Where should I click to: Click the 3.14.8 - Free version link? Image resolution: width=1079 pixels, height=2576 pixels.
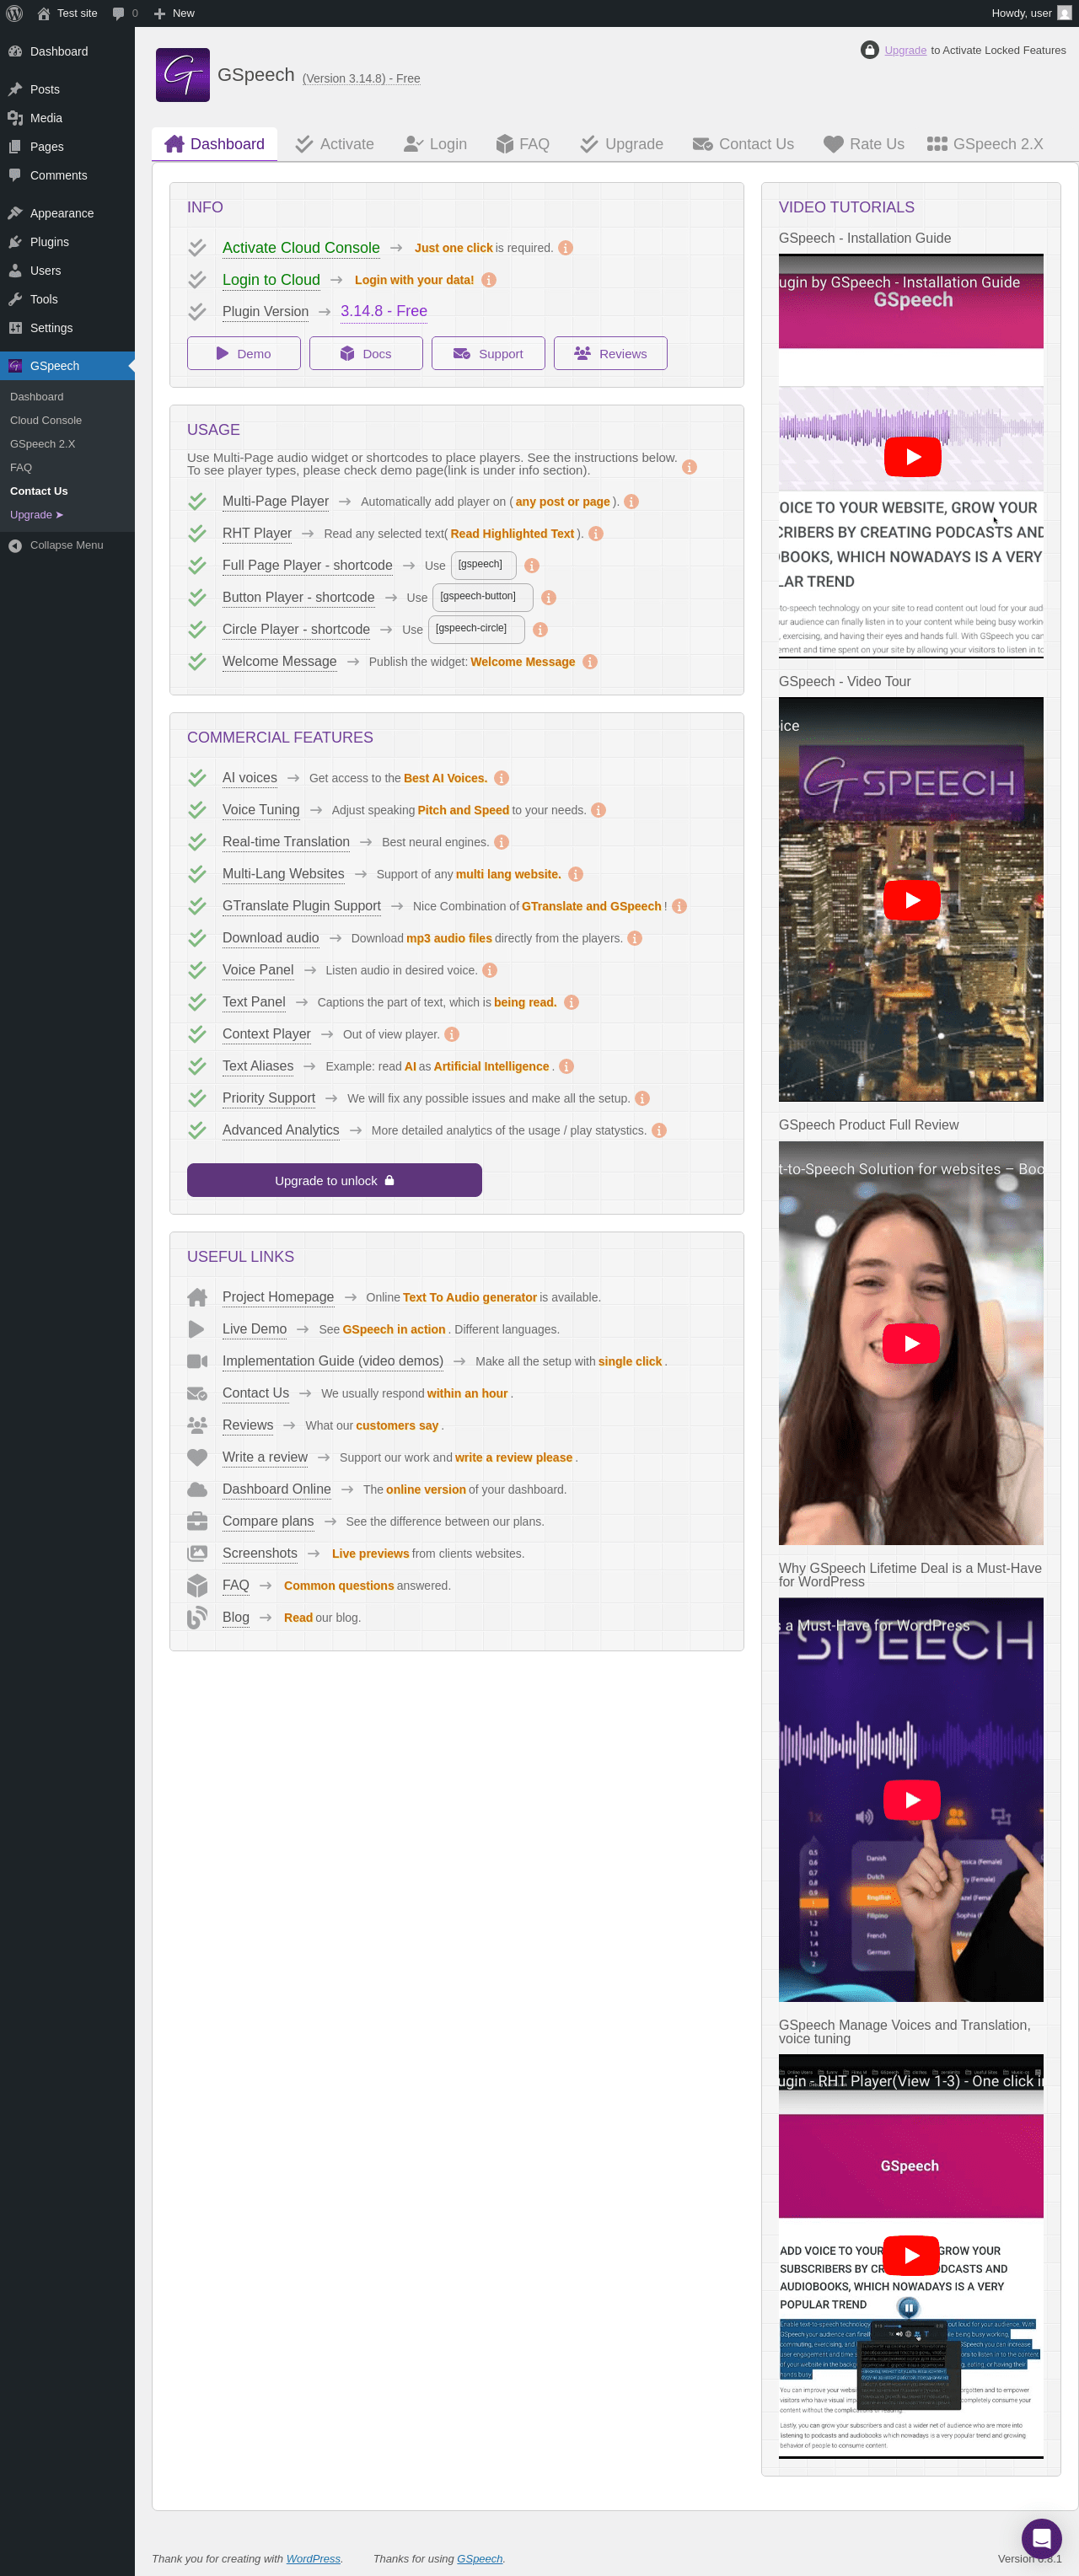pyautogui.click(x=384, y=311)
